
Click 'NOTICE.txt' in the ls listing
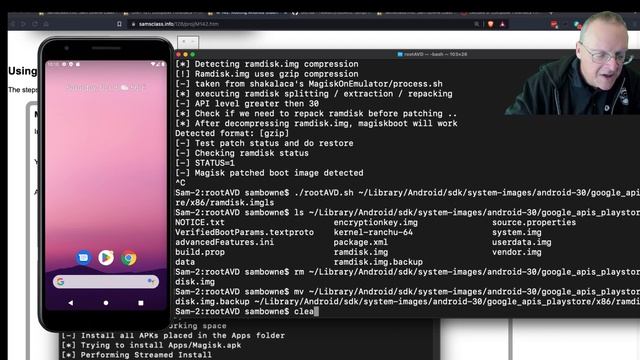coord(200,222)
